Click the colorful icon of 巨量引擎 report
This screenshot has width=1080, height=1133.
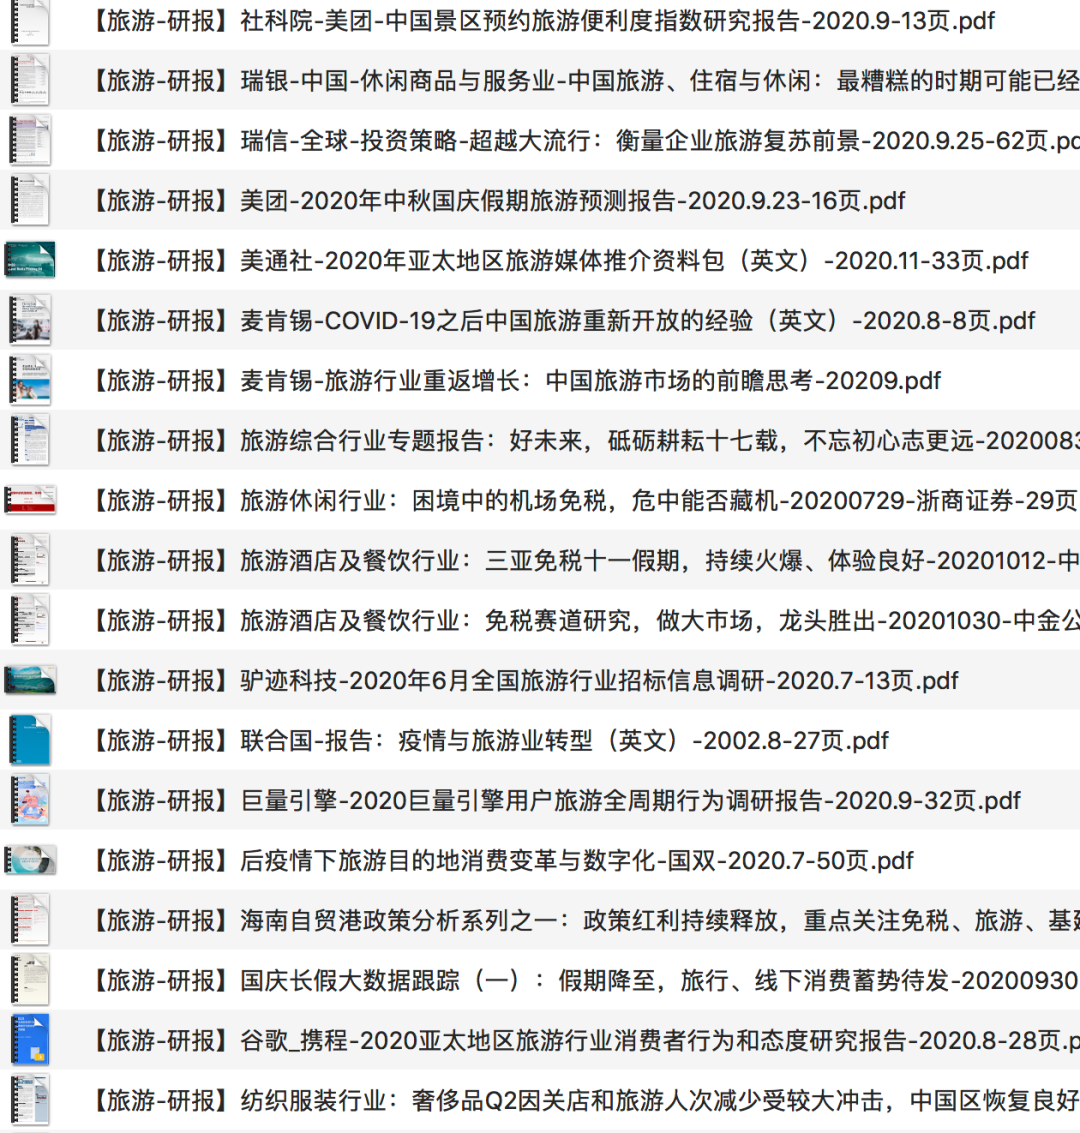click(x=29, y=800)
